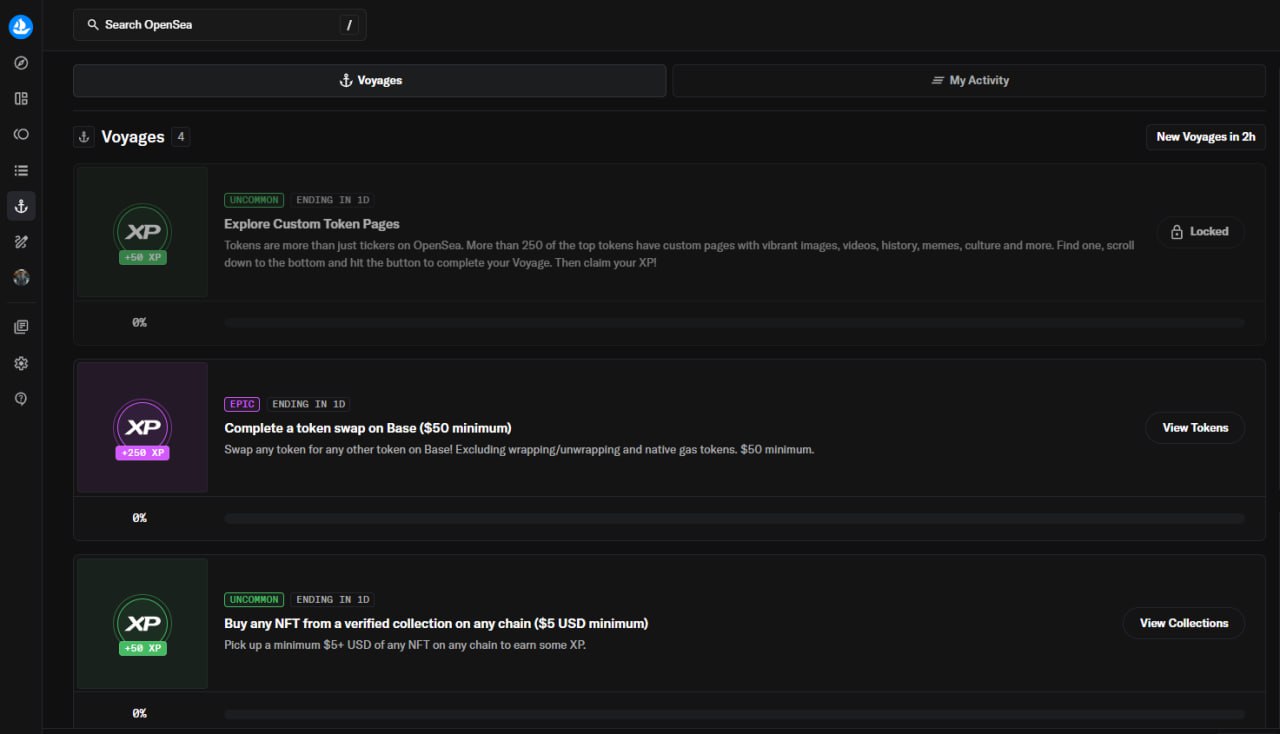The height and width of the screenshot is (734, 1280).
Task: Click the 'Tokens are more than just tickers' description
Action: 680,253
